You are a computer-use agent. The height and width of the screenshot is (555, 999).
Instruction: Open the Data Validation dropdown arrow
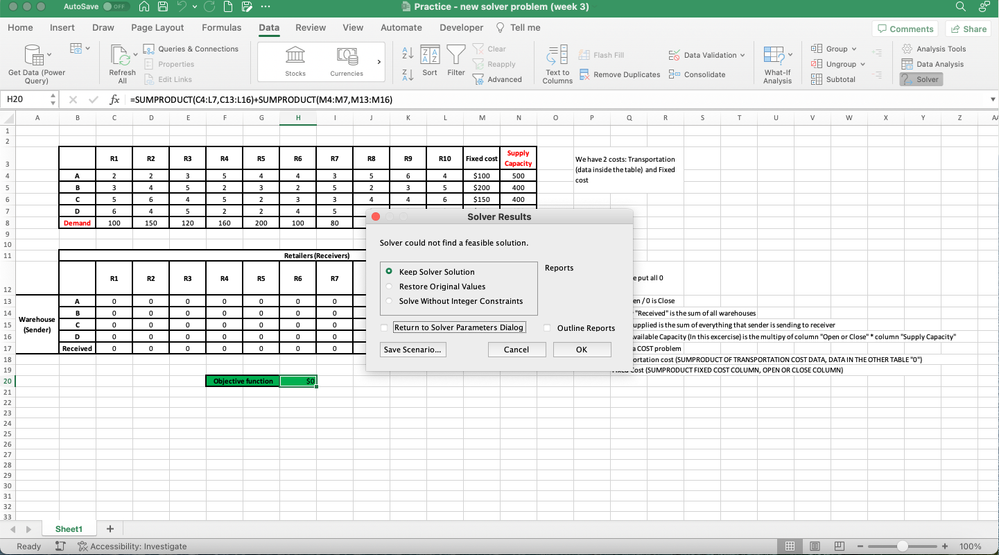[743, 55]
